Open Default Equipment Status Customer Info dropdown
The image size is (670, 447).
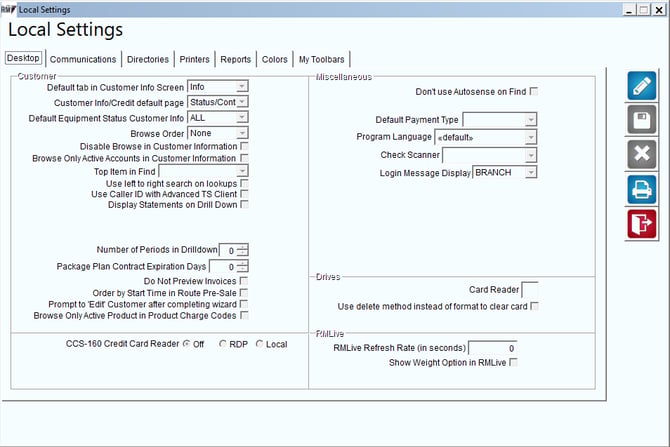242,118
